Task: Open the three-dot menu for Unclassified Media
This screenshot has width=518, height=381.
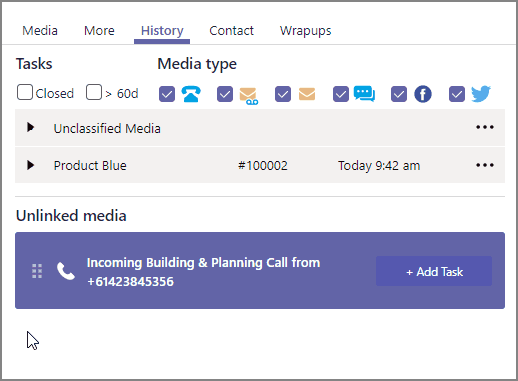Action: pyautogui.click(x=485, y=127)
